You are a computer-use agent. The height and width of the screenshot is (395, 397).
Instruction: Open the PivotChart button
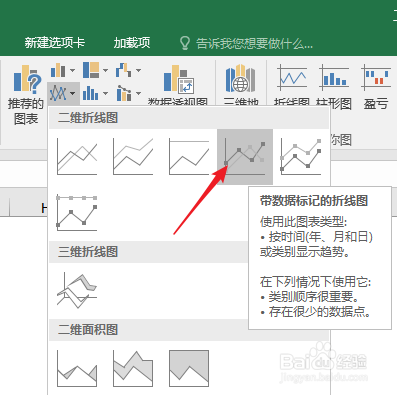[177, 84]
